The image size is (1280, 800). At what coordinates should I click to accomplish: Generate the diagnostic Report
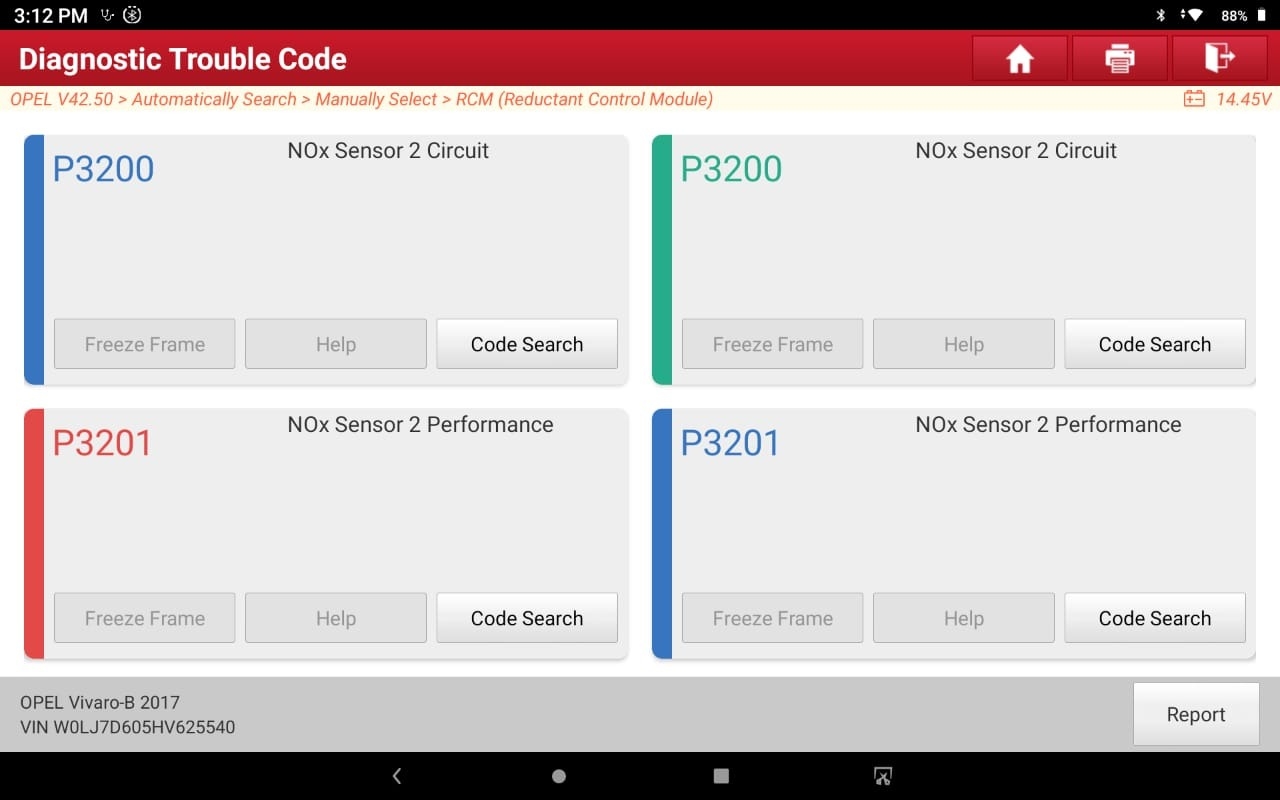pyautogui.click(x=1196, y=714)
